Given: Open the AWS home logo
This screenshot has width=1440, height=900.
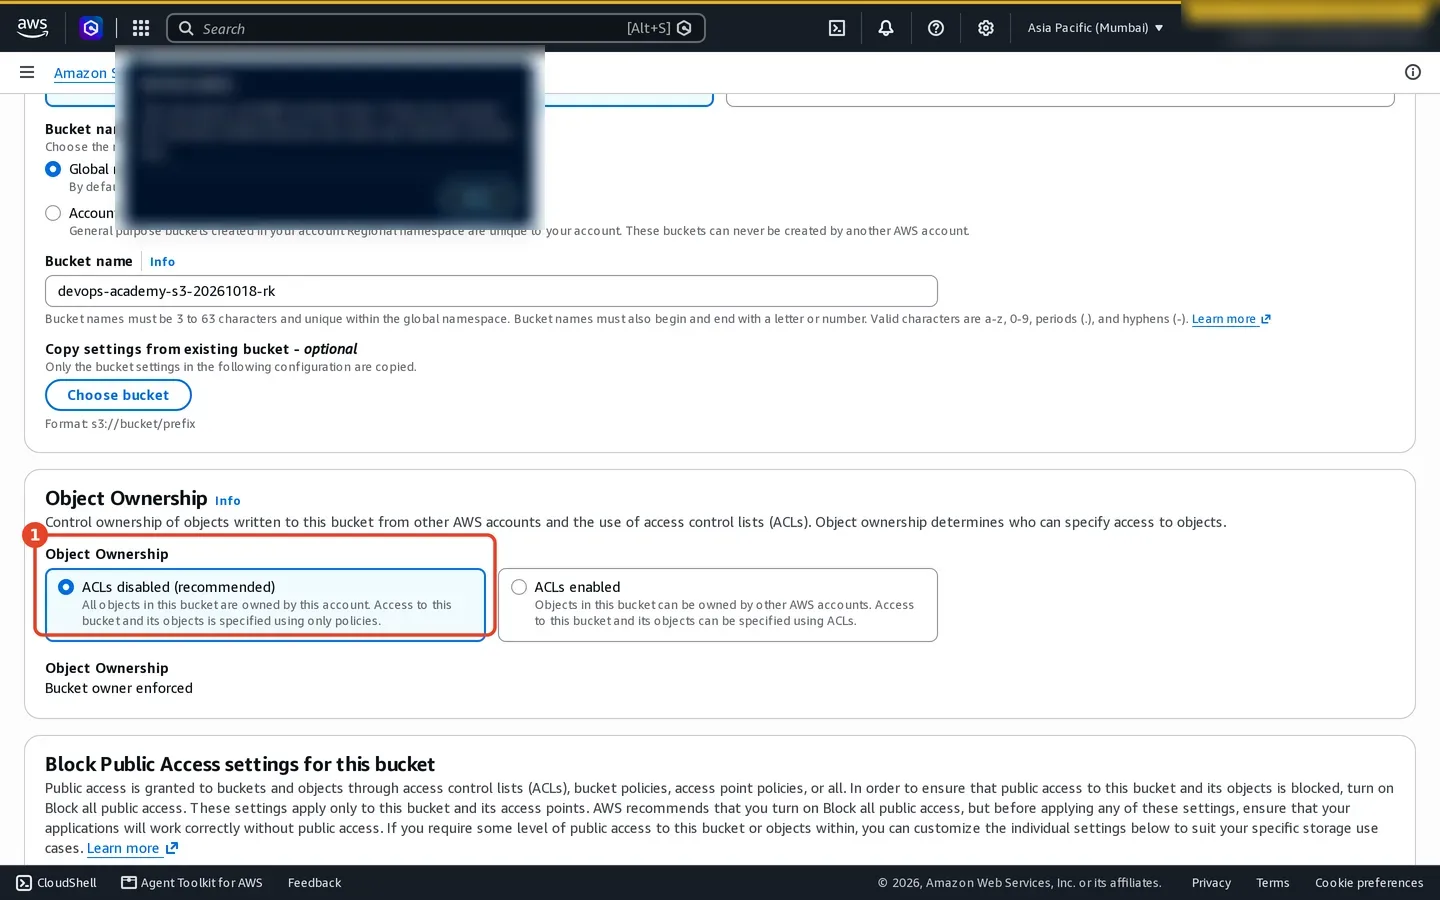Looking at the screenshot, I should point(32,28).
